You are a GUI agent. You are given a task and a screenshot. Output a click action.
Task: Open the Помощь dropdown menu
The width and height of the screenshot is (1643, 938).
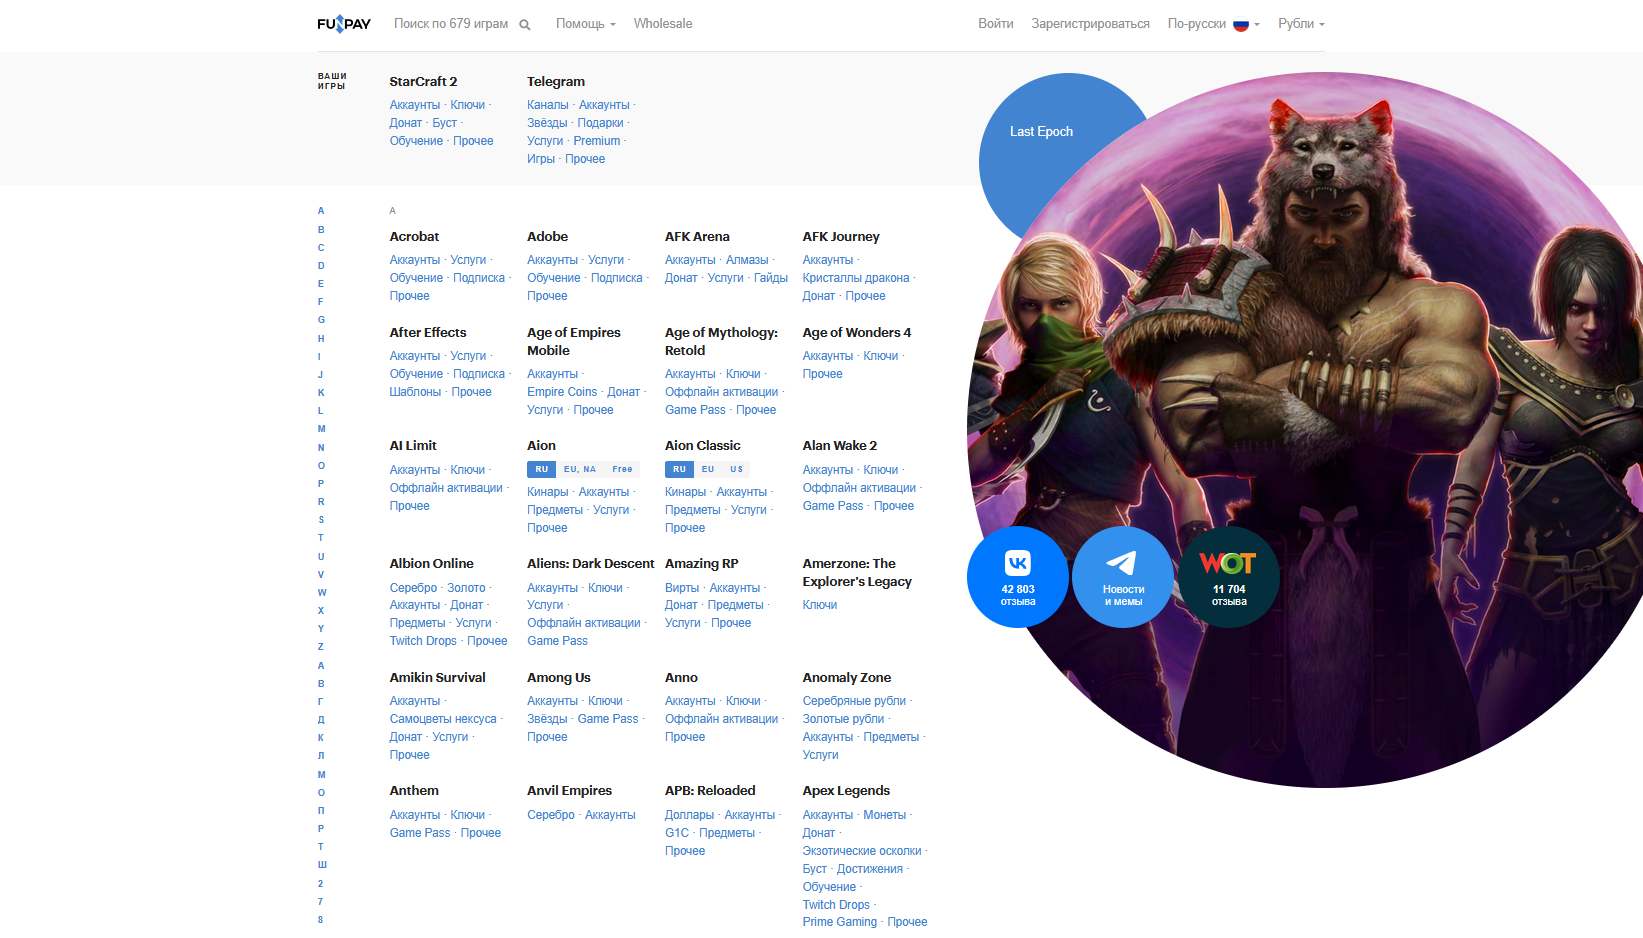[x=586, y=24]
